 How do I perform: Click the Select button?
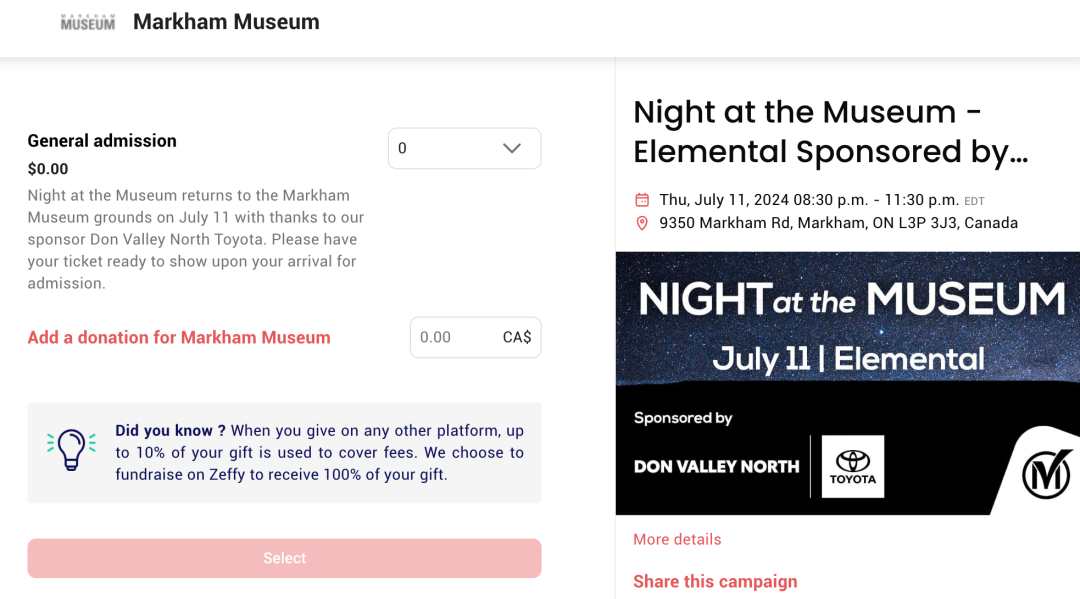[284, 558]
